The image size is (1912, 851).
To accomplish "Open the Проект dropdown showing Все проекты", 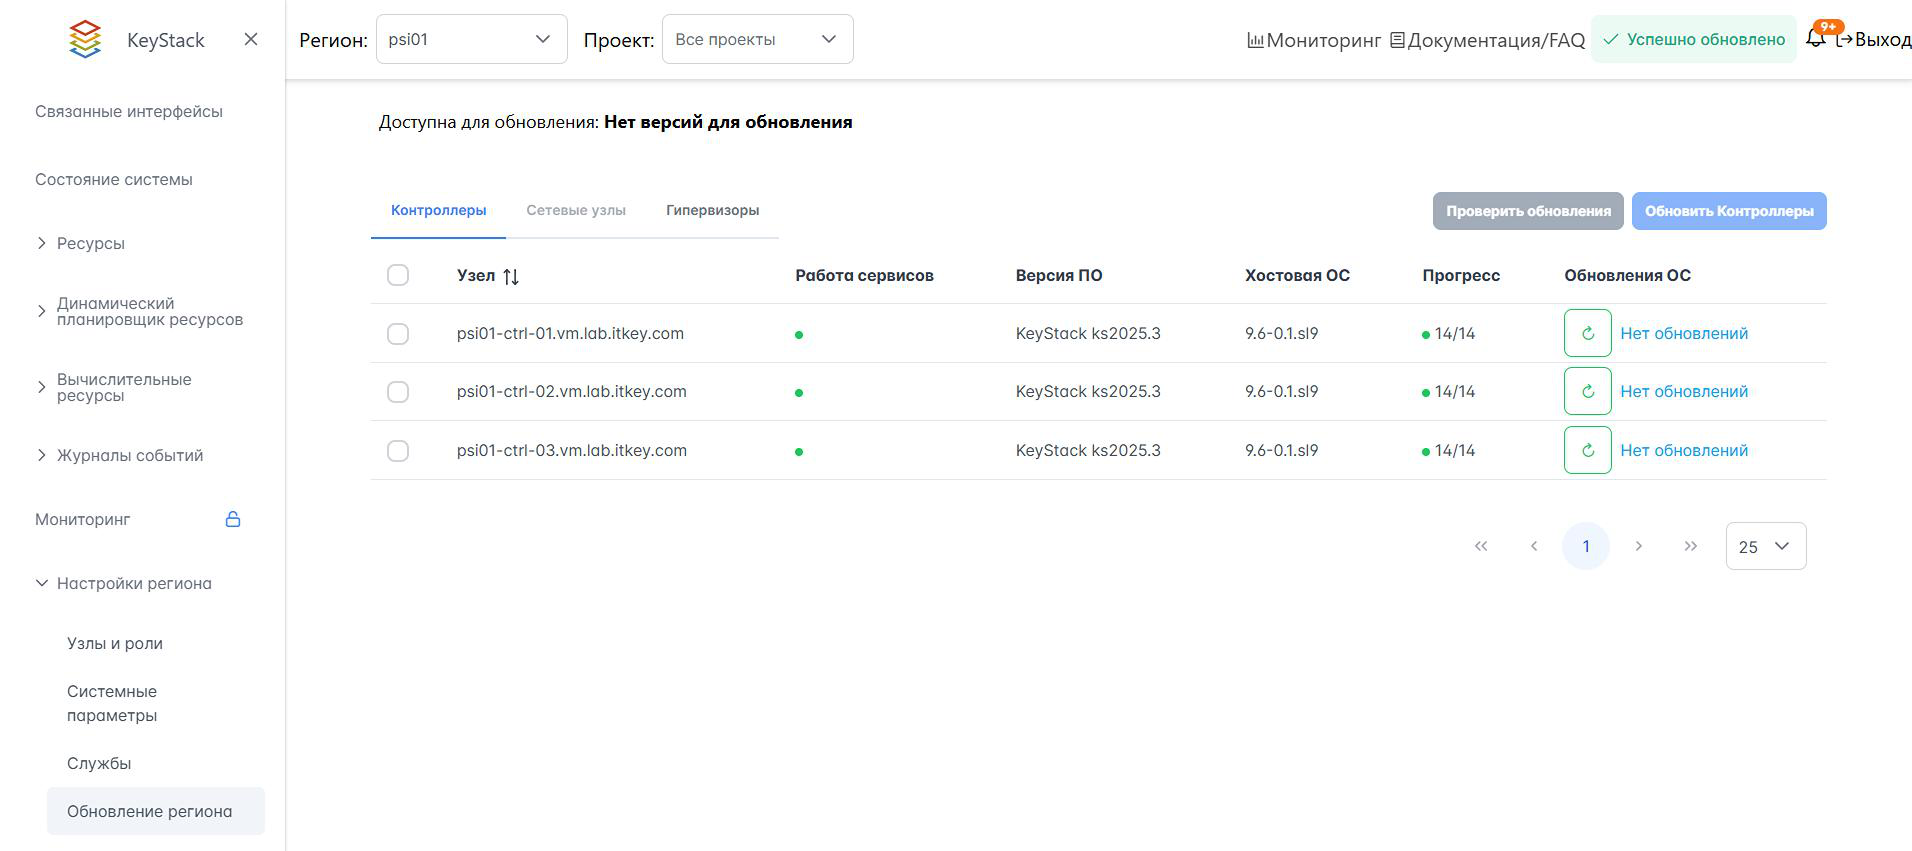I will click(x=757, y=39).
